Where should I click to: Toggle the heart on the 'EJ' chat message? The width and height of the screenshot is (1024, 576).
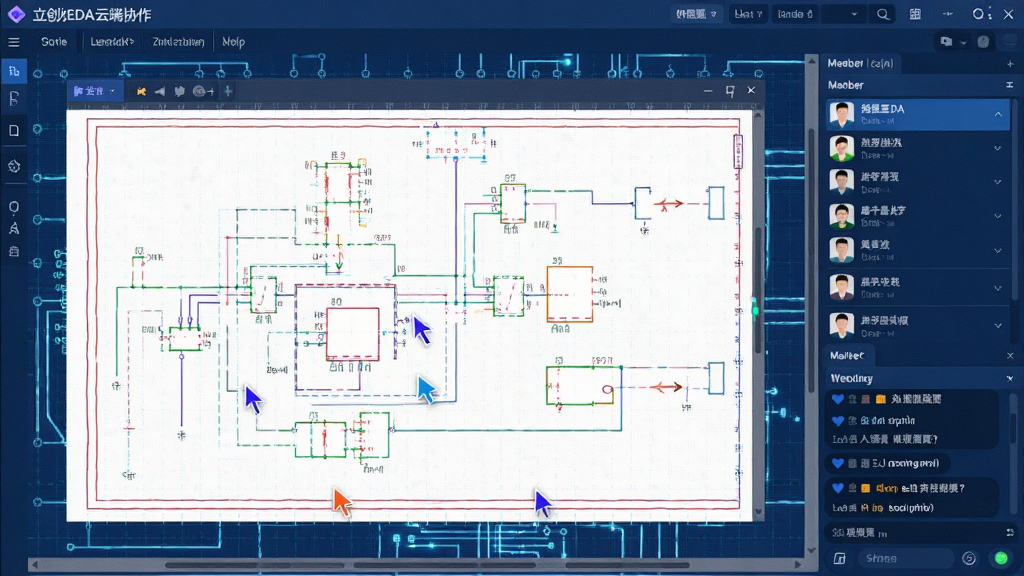coord(838,464)
